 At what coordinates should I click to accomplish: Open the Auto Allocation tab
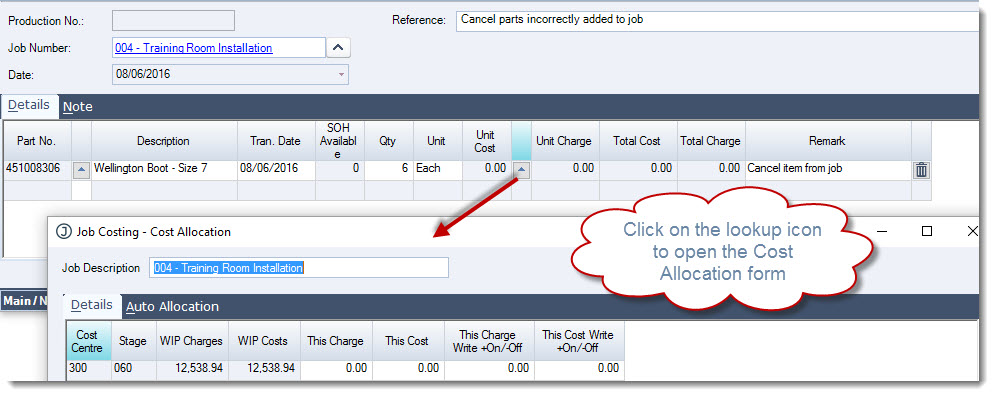click(x=172, y=307)
